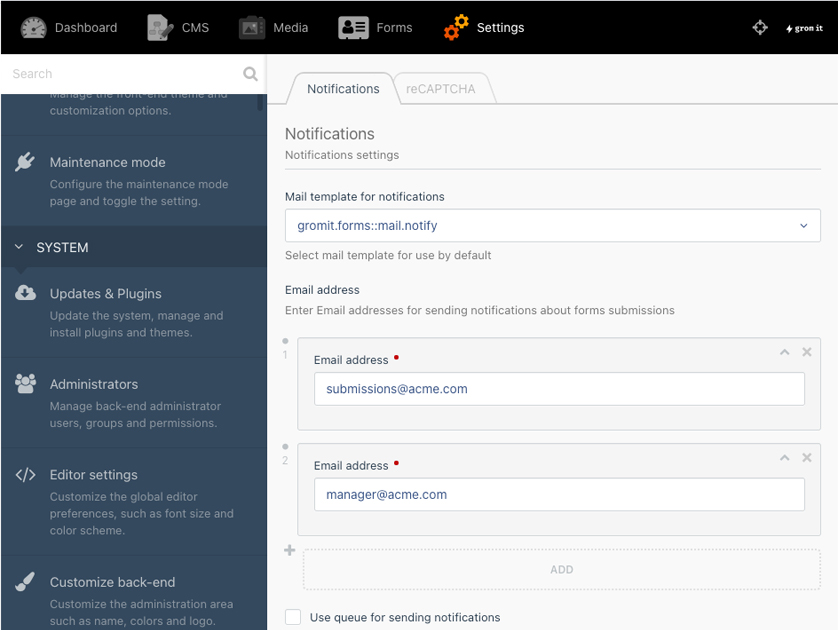Viewport: 838px width, 630px height.
Task: Open the Dashboard menu item
Action: pos(69,28)
